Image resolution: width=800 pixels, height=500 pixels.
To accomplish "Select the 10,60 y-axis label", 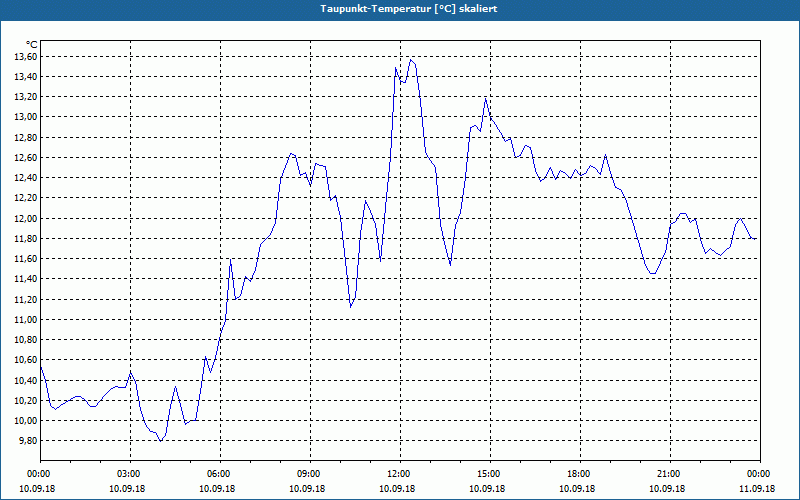I will [x=26, y=360].
